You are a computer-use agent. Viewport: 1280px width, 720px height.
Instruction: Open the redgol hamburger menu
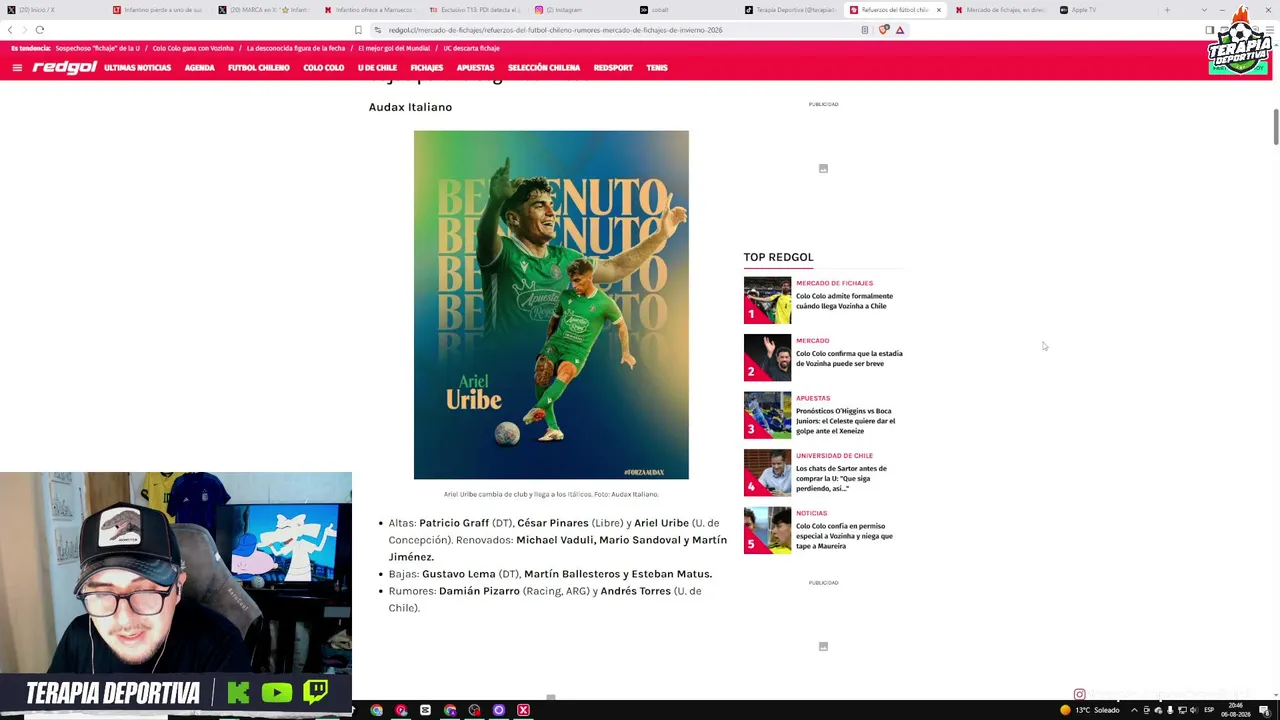pyautogui.click(x=17, y=68)
